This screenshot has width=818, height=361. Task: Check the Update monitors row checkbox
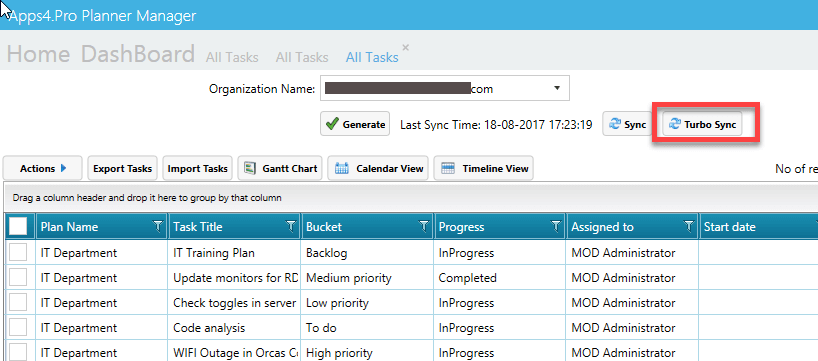[x=18, y=278]
